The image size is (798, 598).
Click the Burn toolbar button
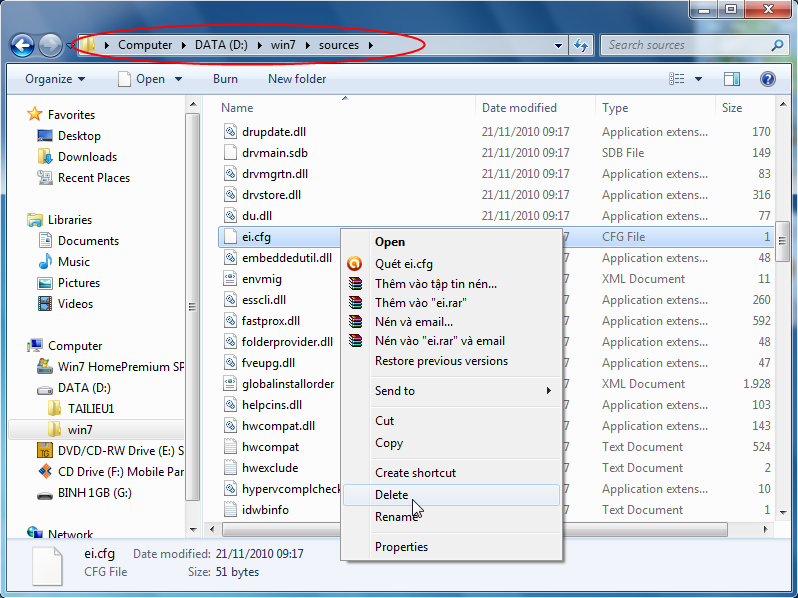225,79
